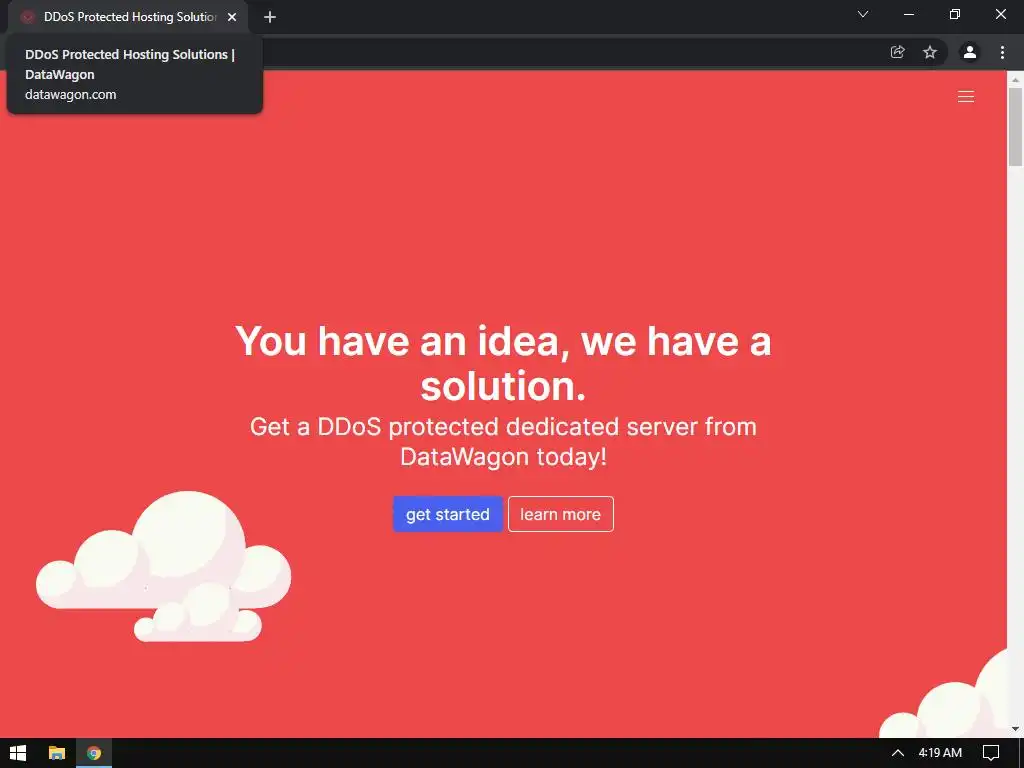This screenshot has width=1024, height=768.
Task: Open Chrome three-dot menu
Action: (x=1002, y=52)
